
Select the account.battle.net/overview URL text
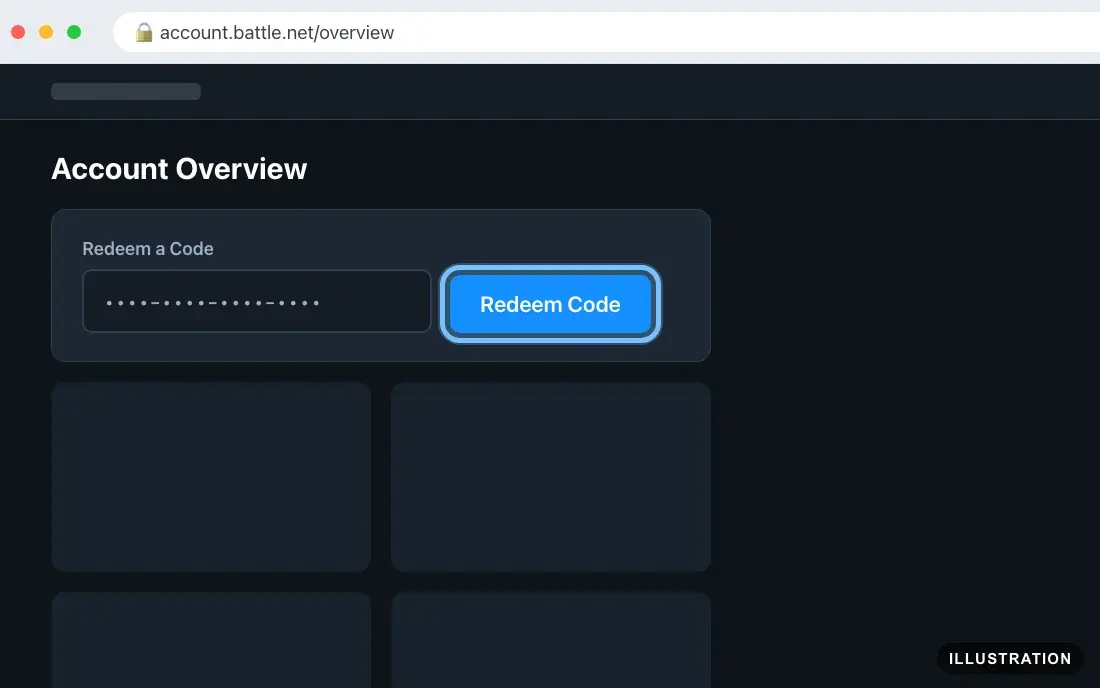277,32
